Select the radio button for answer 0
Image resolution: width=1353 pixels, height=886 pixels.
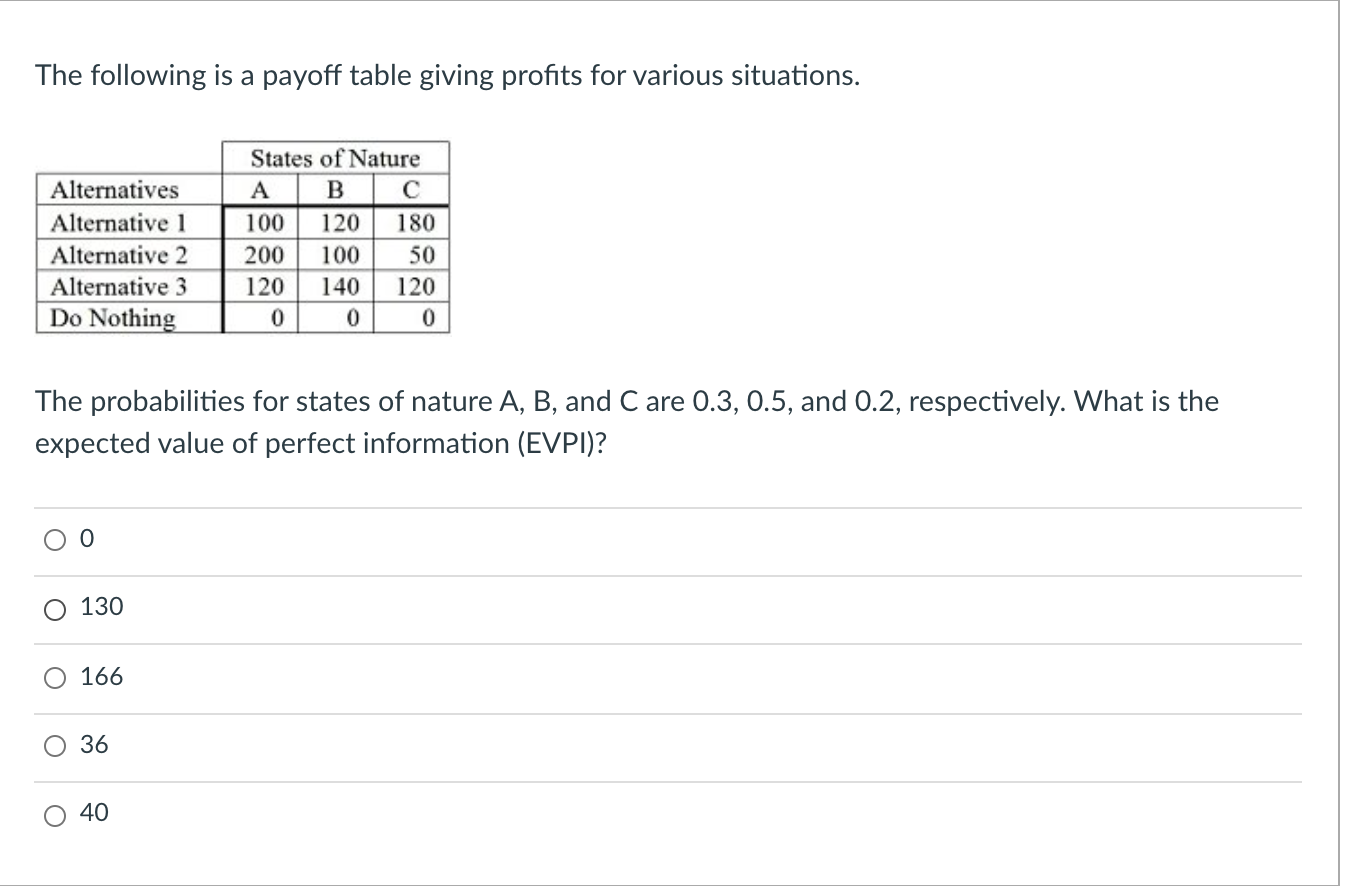coord(54,540)
